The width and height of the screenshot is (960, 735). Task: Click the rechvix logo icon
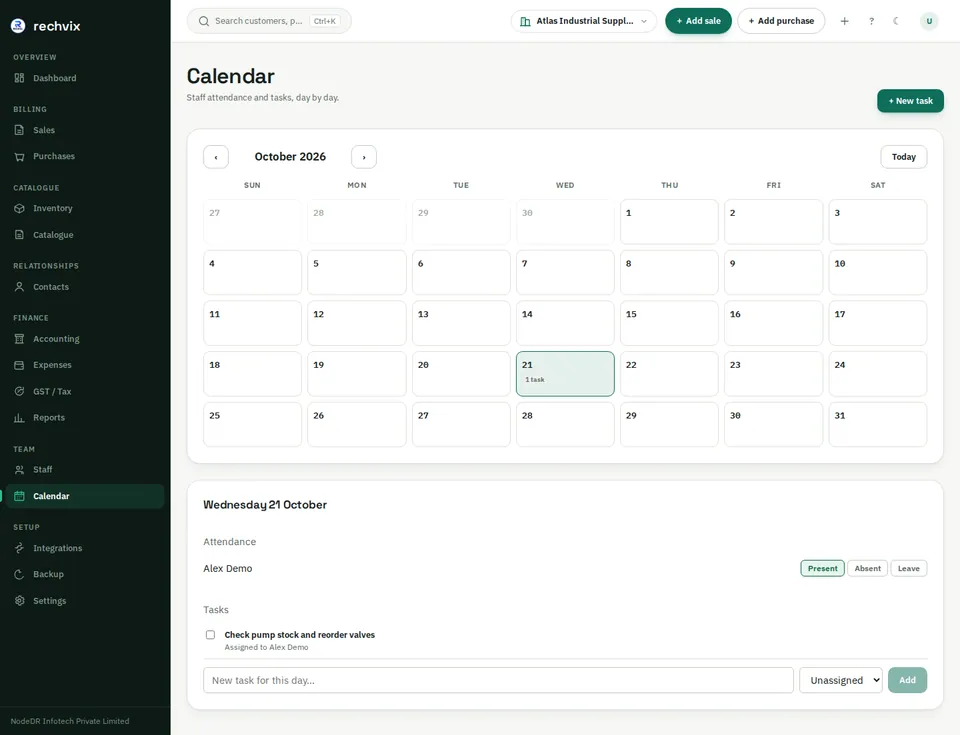click(x=18, y=26)
